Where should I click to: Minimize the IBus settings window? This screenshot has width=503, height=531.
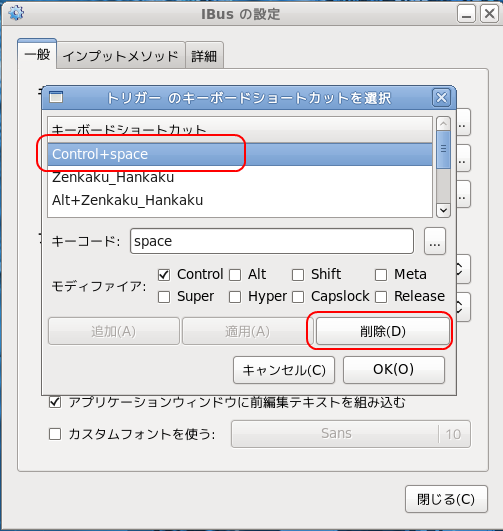click(466, 14)
